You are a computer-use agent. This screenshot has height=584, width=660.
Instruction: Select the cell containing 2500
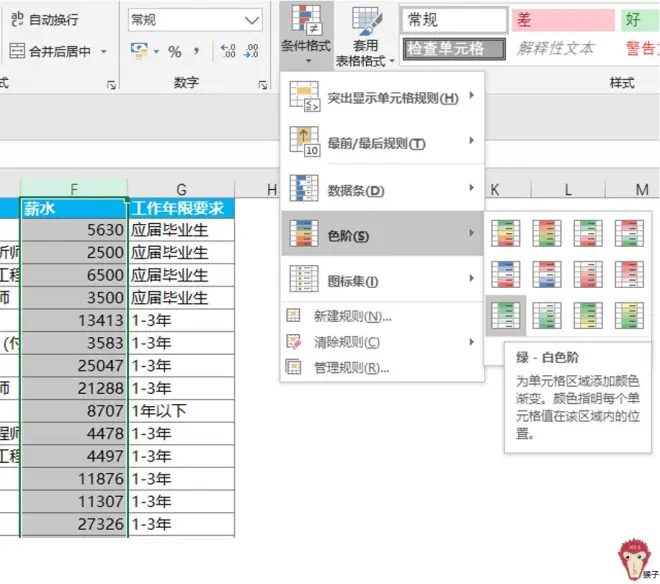point(74,253)
